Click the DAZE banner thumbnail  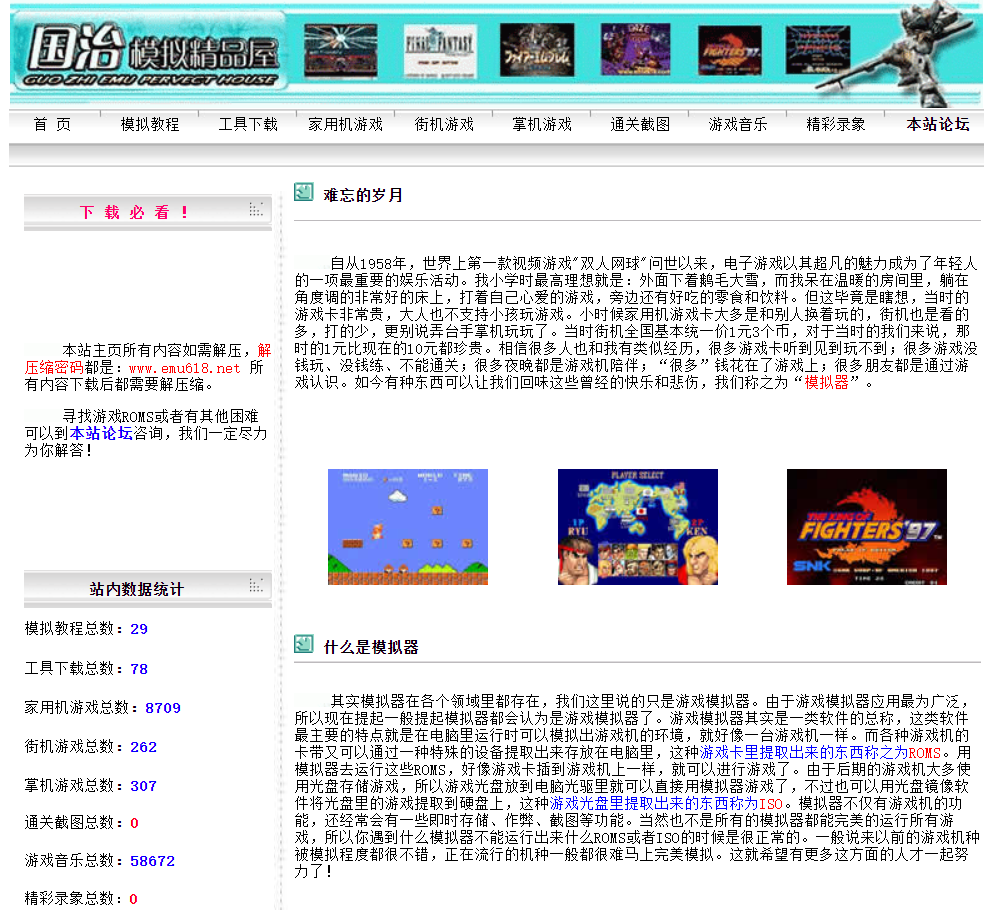[x=636, y=51]
